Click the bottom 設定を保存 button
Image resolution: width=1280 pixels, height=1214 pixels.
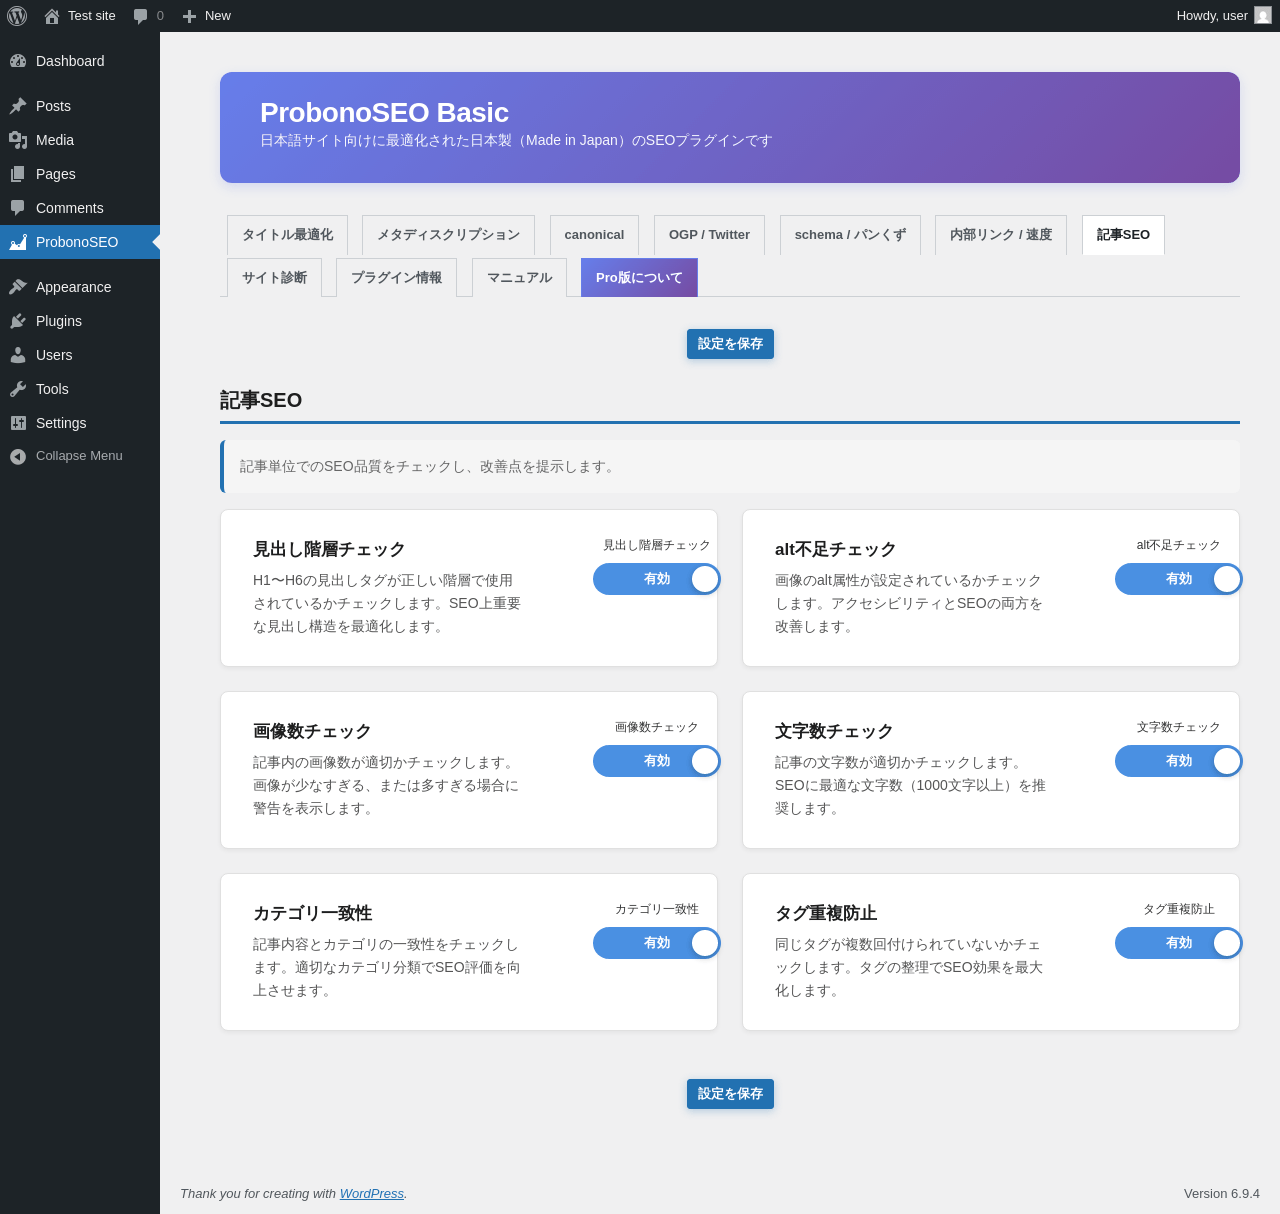click(x=730, y=1094)
